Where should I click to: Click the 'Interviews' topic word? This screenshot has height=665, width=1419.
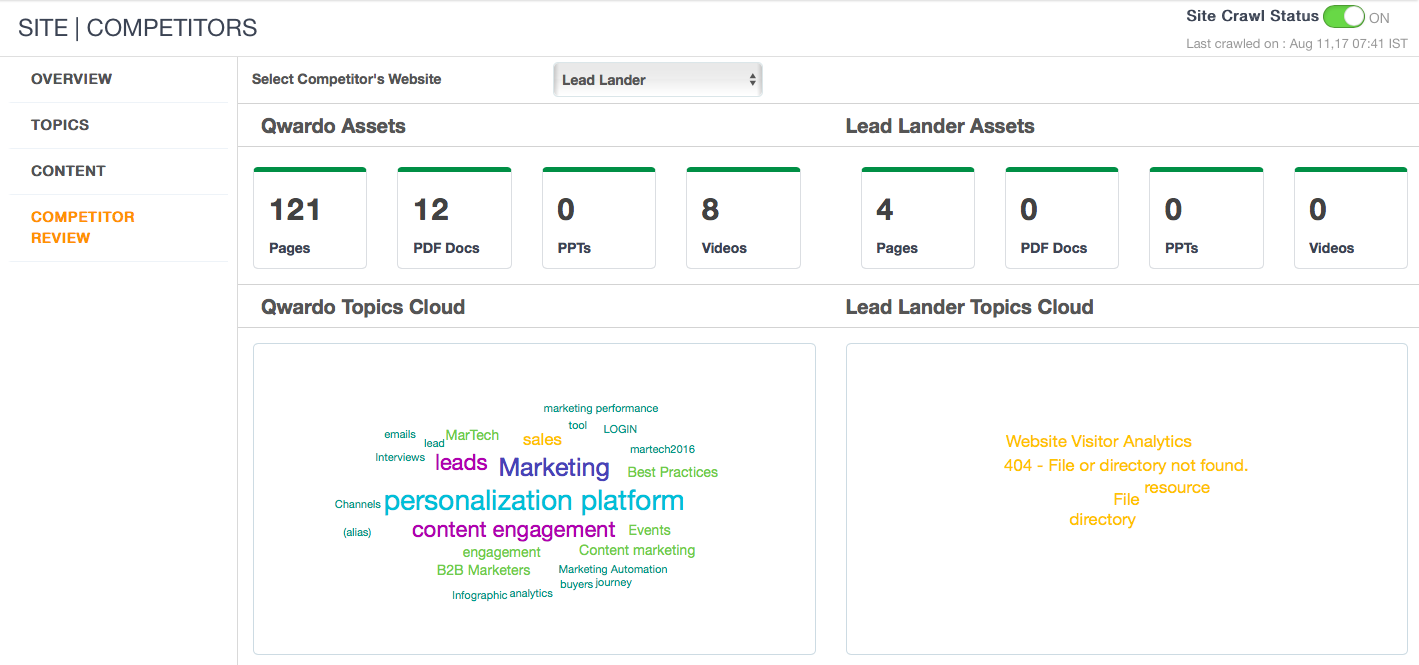tap(400, 457)
